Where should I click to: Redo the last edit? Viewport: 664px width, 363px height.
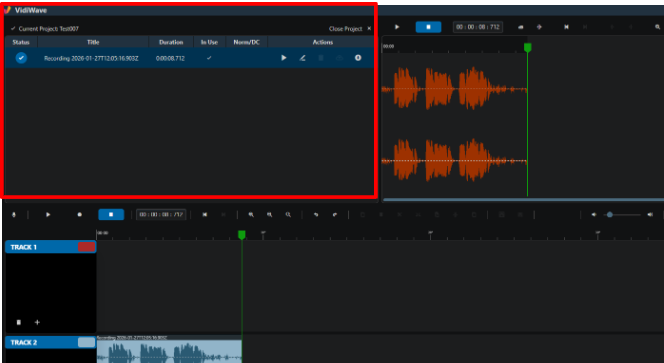pyautogui.click(x=335, y=215)
